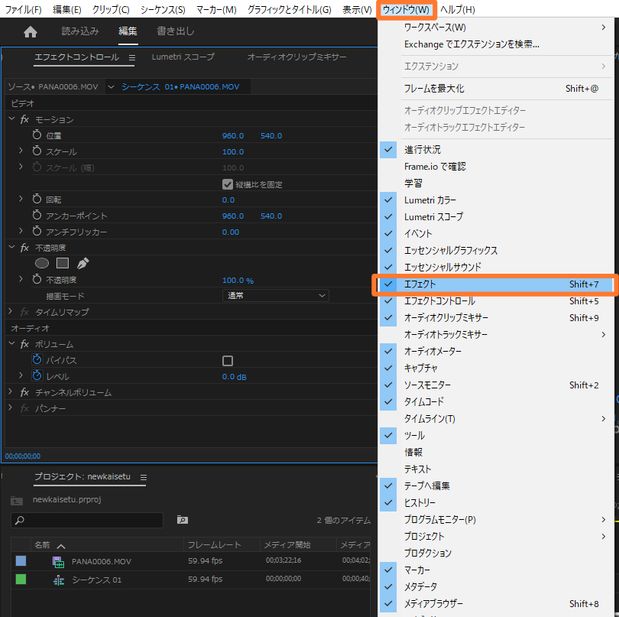Open the エフェクトコントロール panel menu icon
The height and width of the screenshot is (617, 619).
[x=132, y=58]
